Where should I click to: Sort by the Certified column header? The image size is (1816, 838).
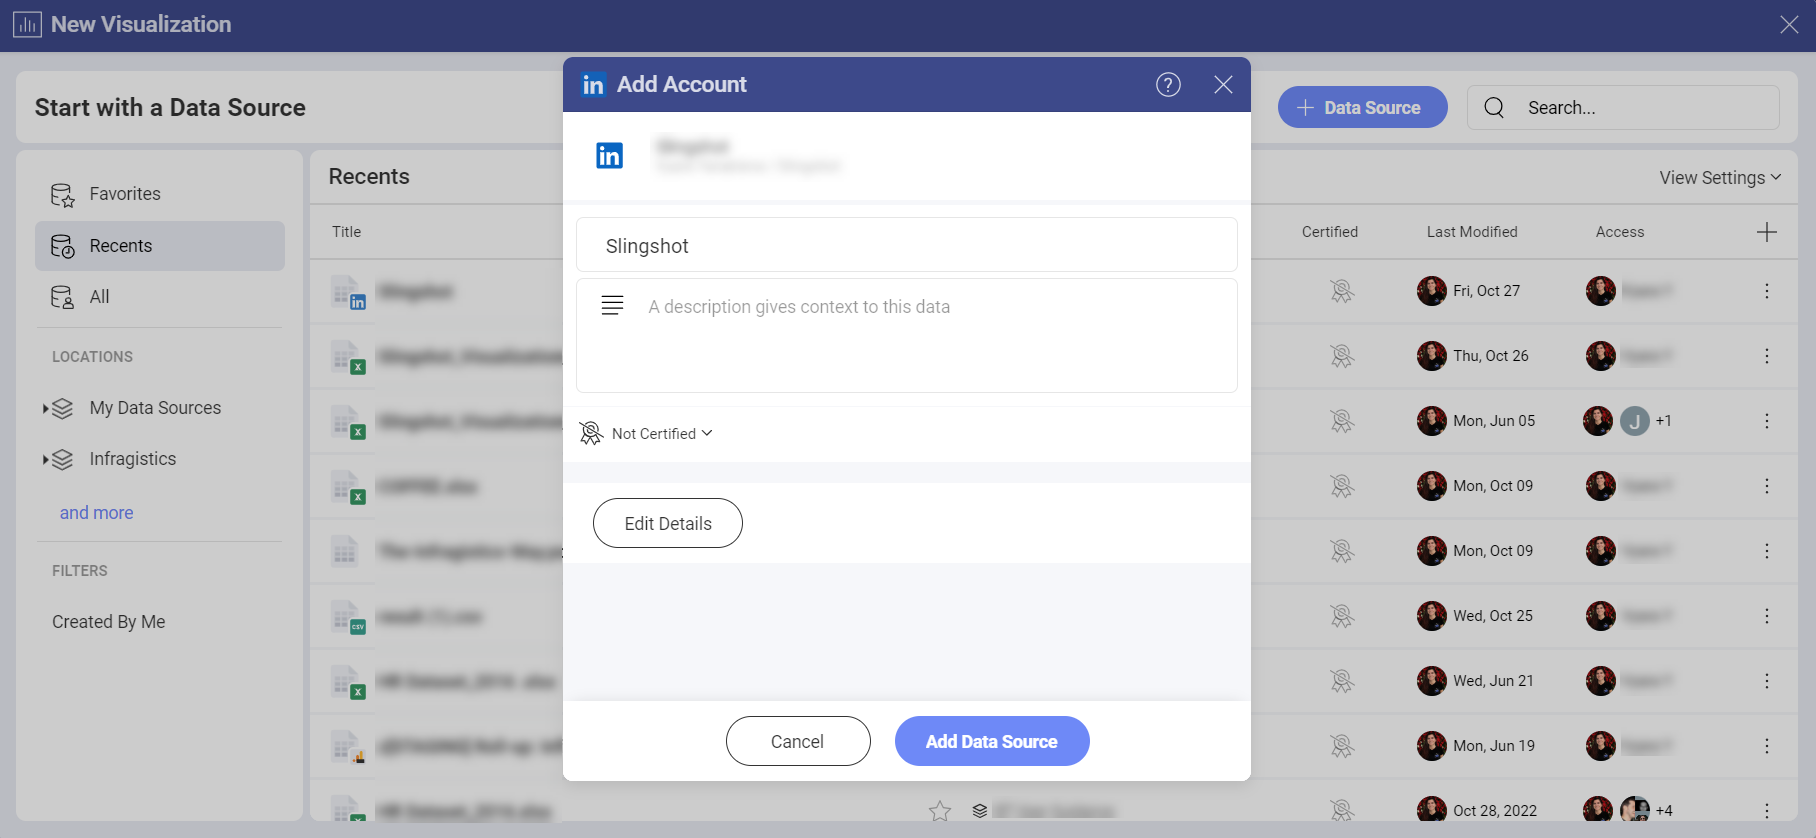[1330, 232]
